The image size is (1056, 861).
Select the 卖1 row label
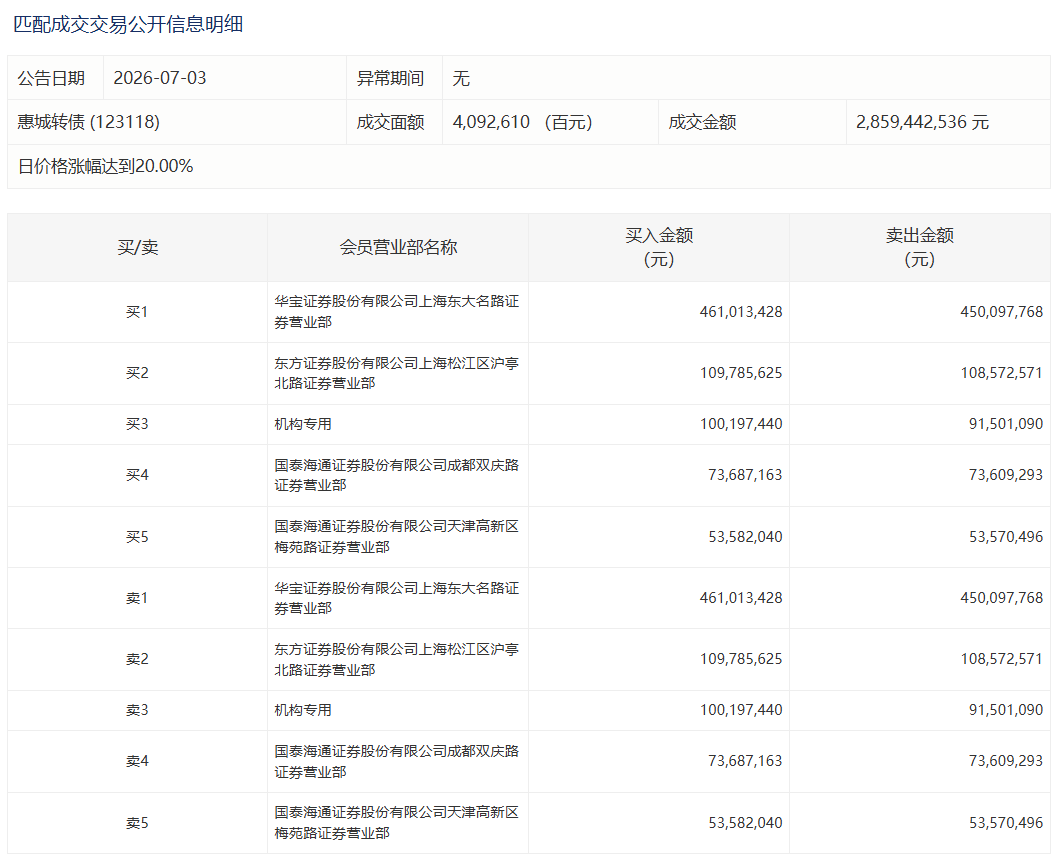click(137, 598)
